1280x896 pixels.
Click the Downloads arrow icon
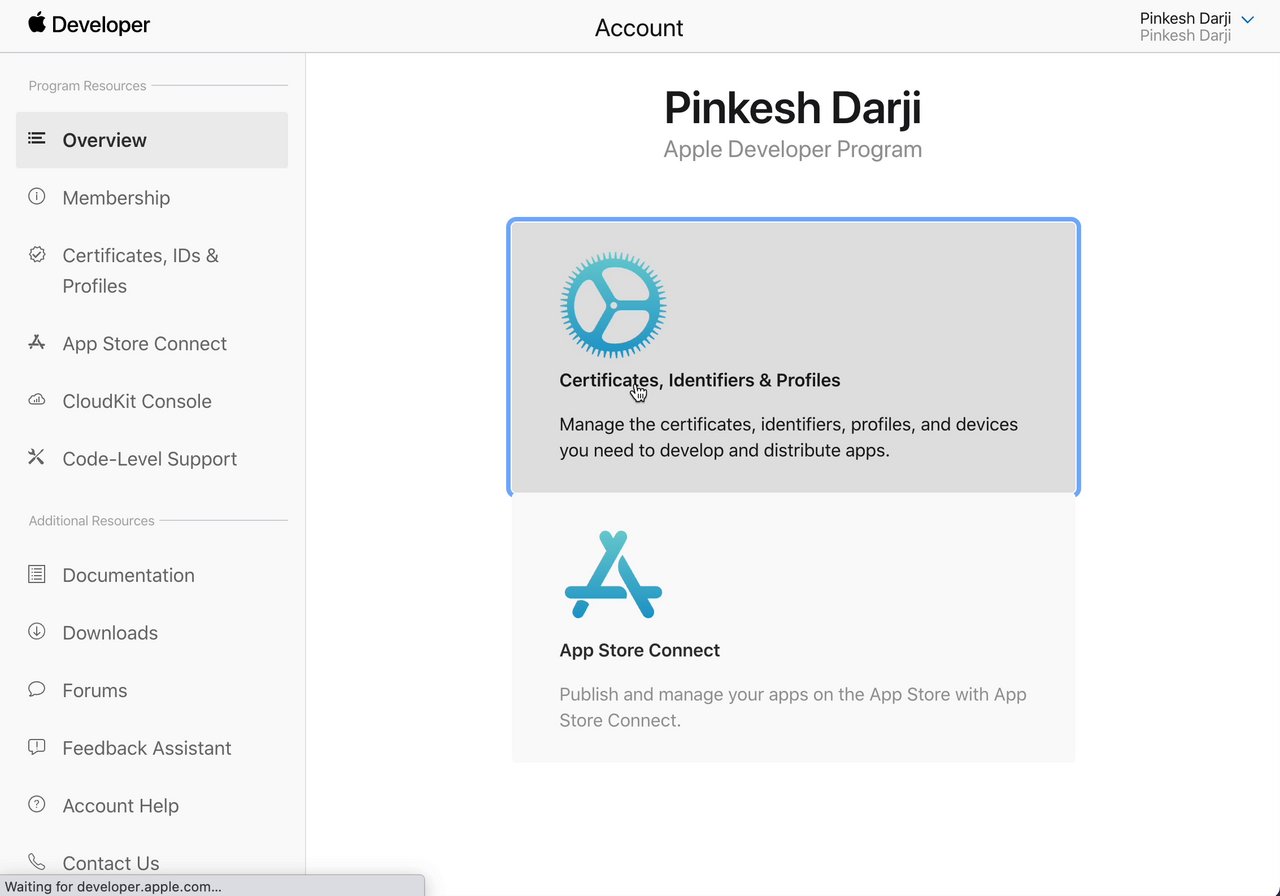point(37,632)
